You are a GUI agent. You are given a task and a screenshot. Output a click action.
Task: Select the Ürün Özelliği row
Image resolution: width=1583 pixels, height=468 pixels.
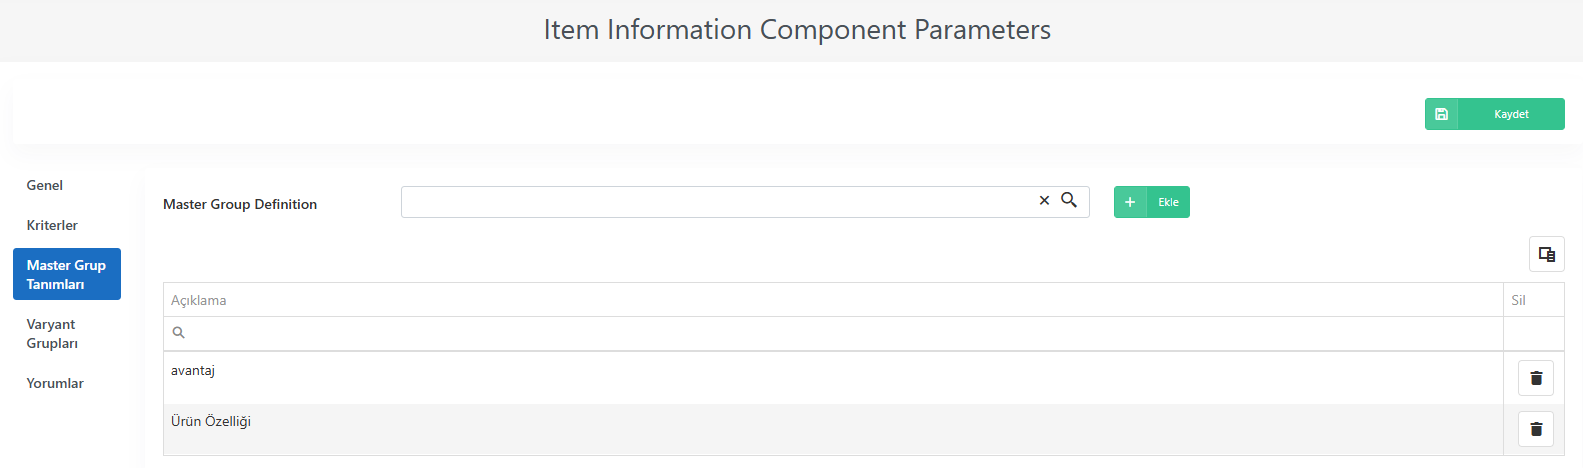[833, 429]
